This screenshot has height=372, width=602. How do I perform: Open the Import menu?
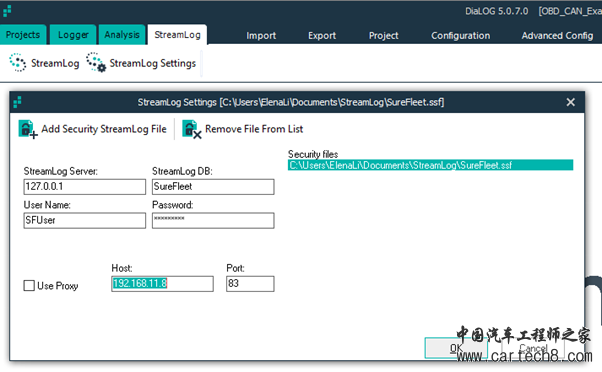pyautogui.click(x=261, y=36)
